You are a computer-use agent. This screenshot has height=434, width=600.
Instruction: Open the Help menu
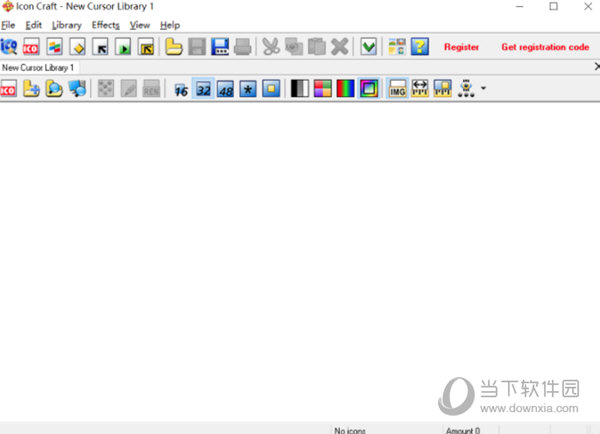pyautogui.click(x=170, y=25)
